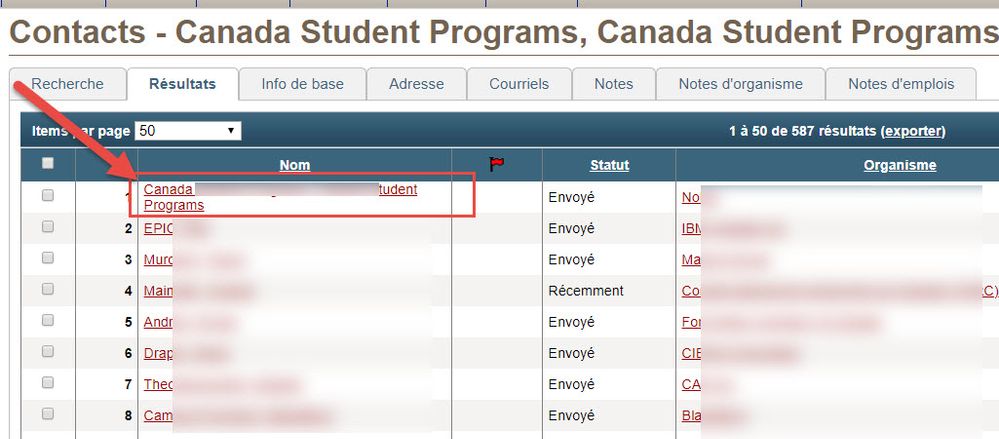Select the checkbox in row 3
This screenshot has height=439, width=999.
[48, 258]
